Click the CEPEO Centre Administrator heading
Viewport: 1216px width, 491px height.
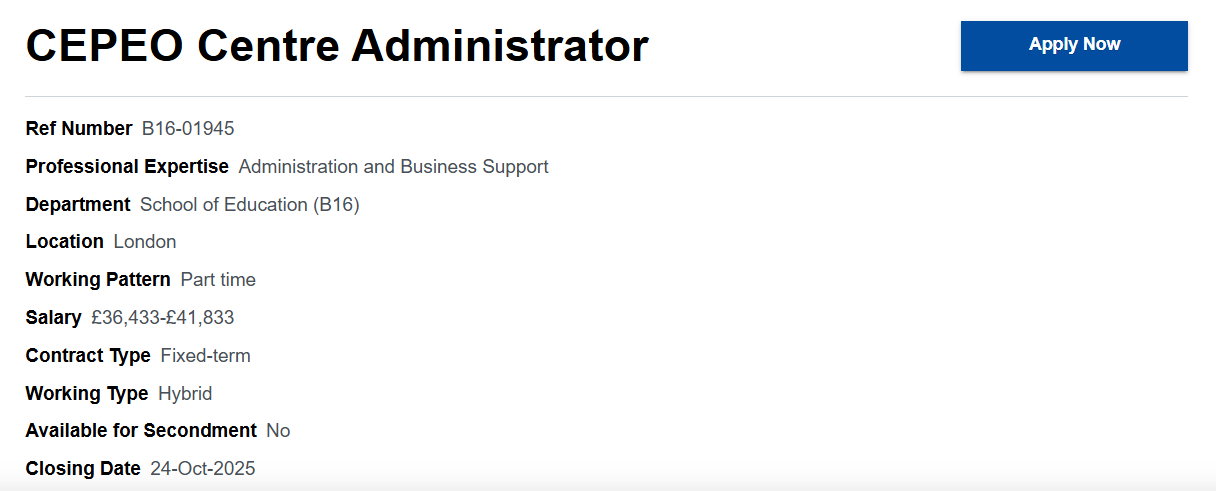(x=337, y=46)
